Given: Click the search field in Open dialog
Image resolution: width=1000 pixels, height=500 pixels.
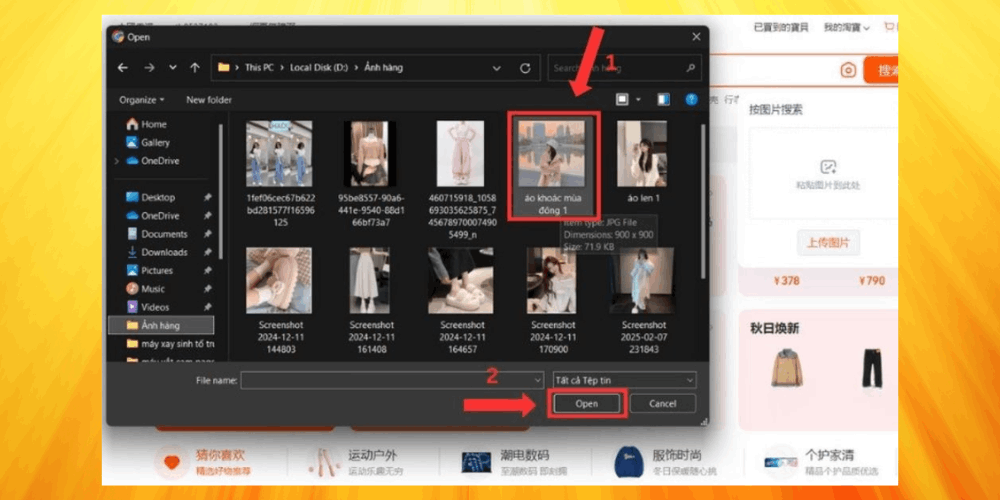Looking at the screenshot, I should point(624,68).
